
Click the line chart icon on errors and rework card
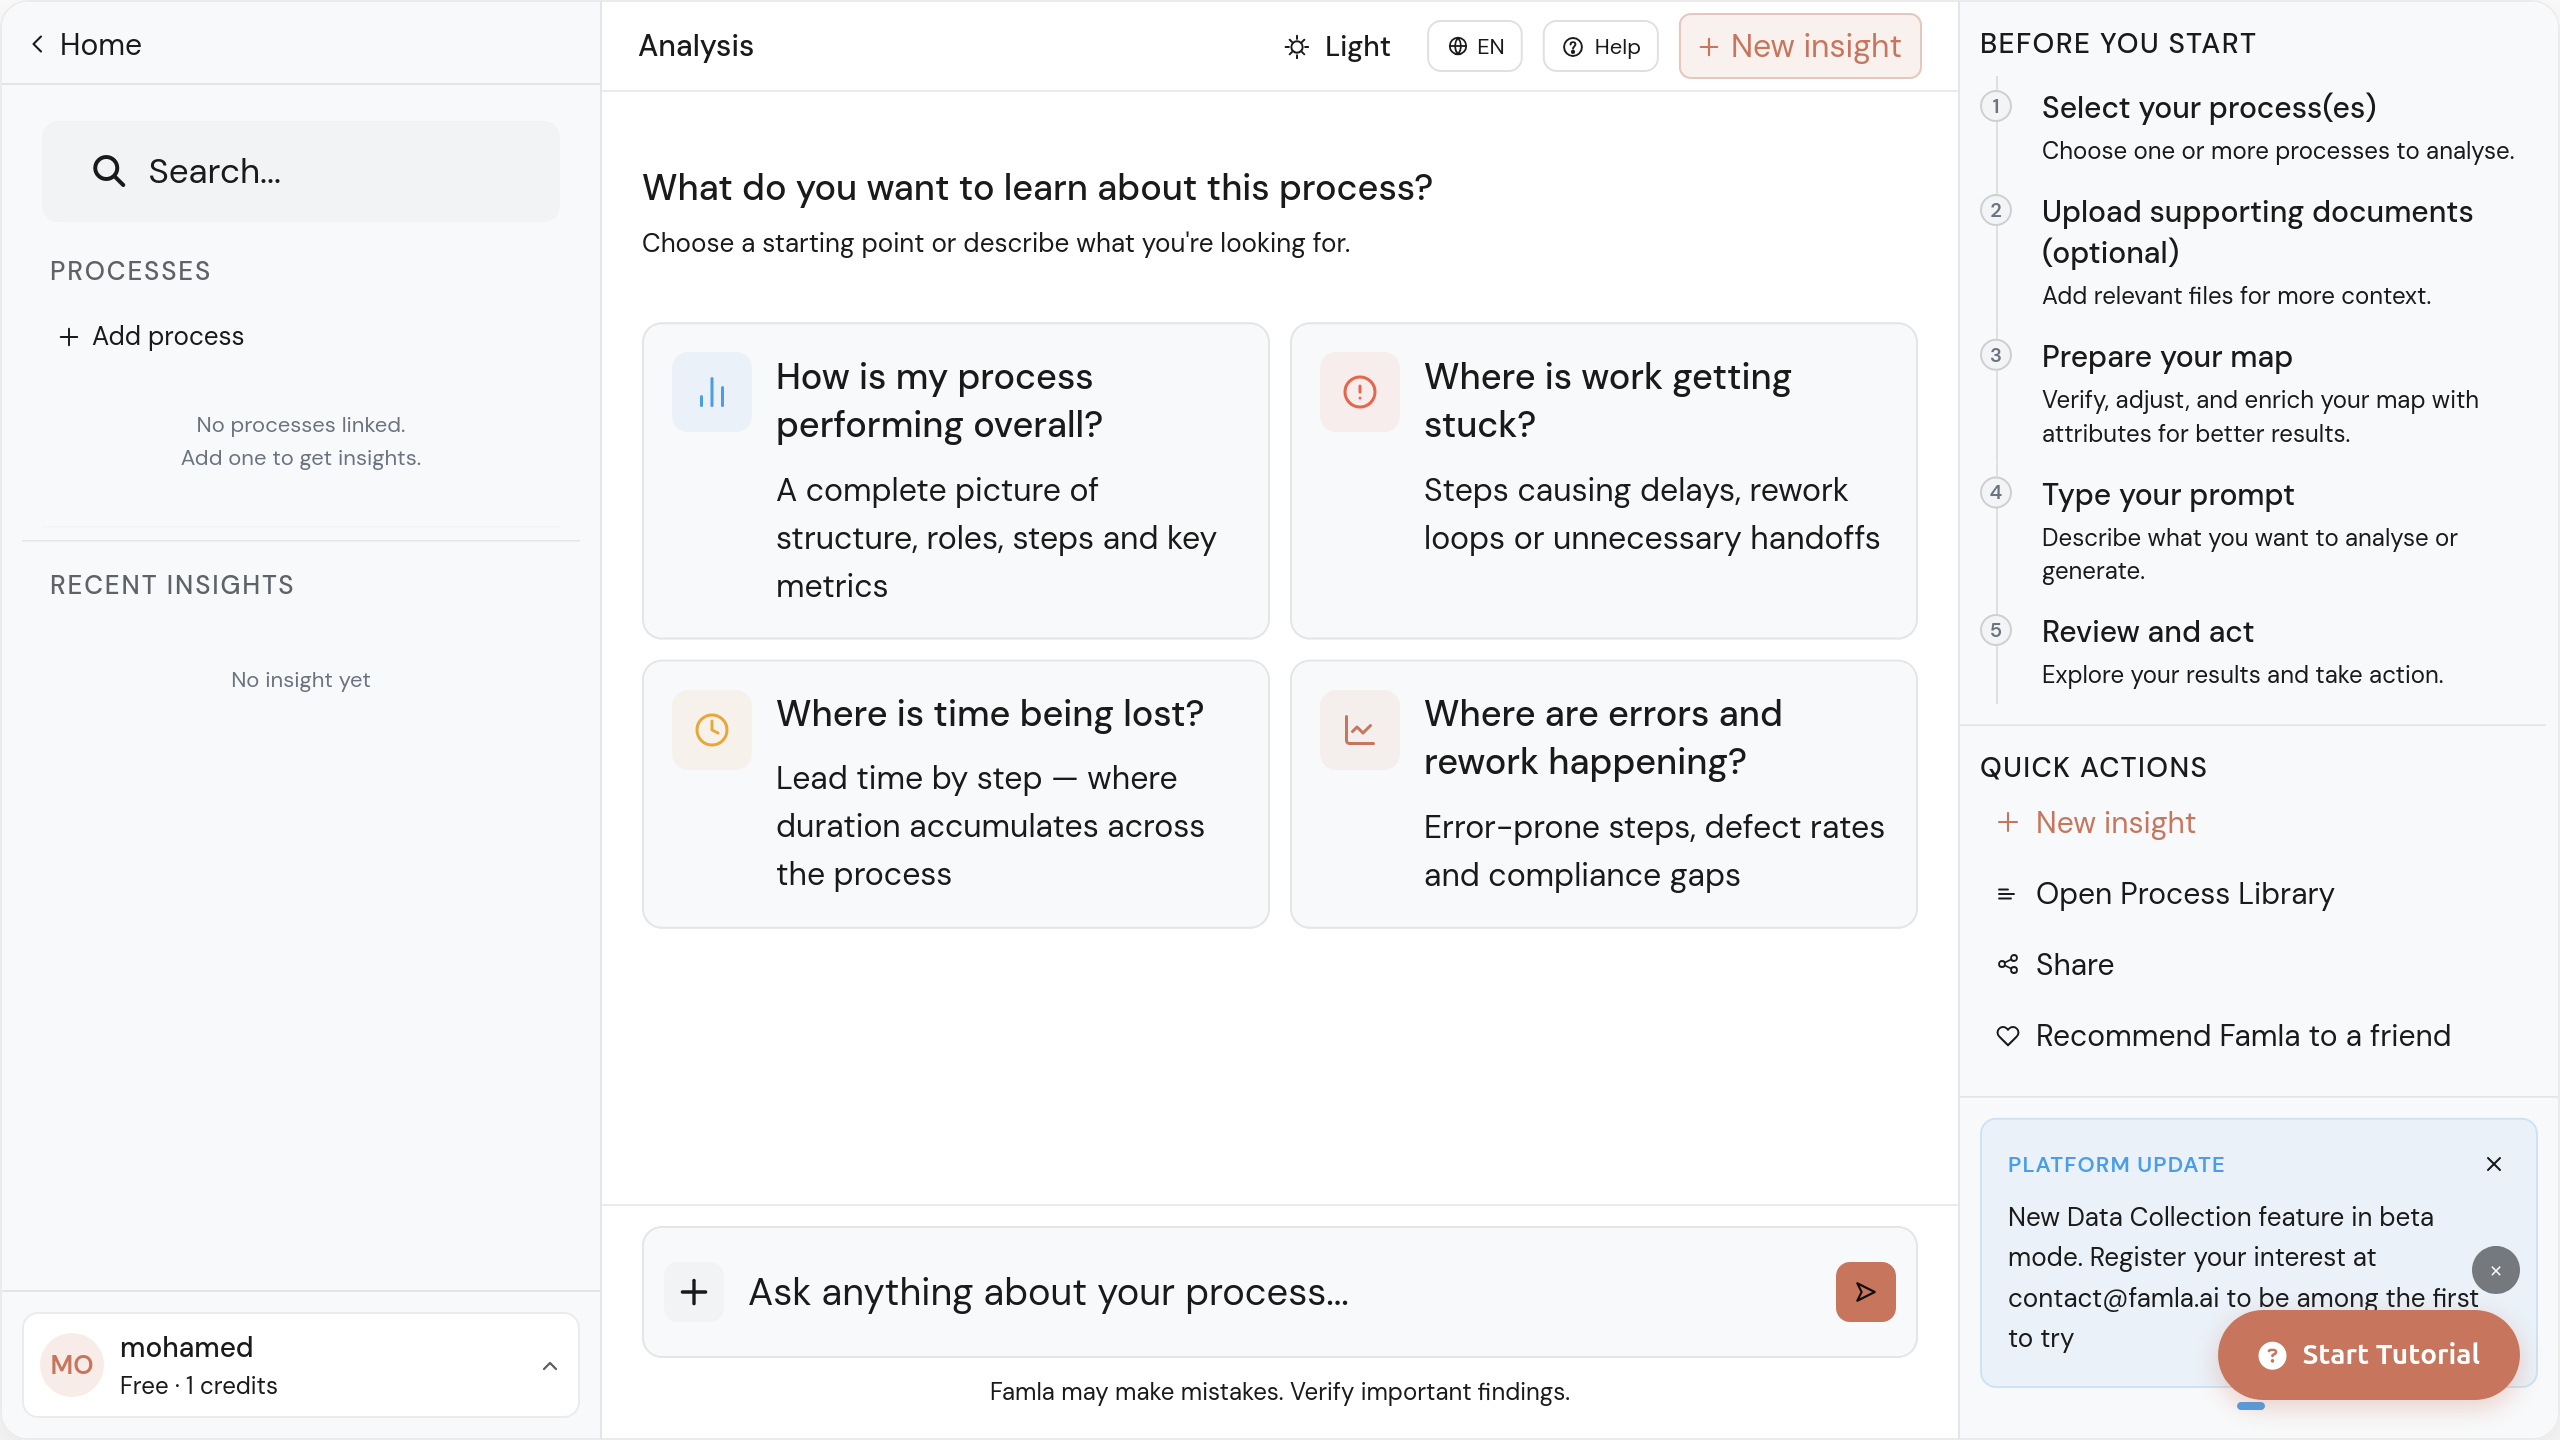coord(1359,729)
